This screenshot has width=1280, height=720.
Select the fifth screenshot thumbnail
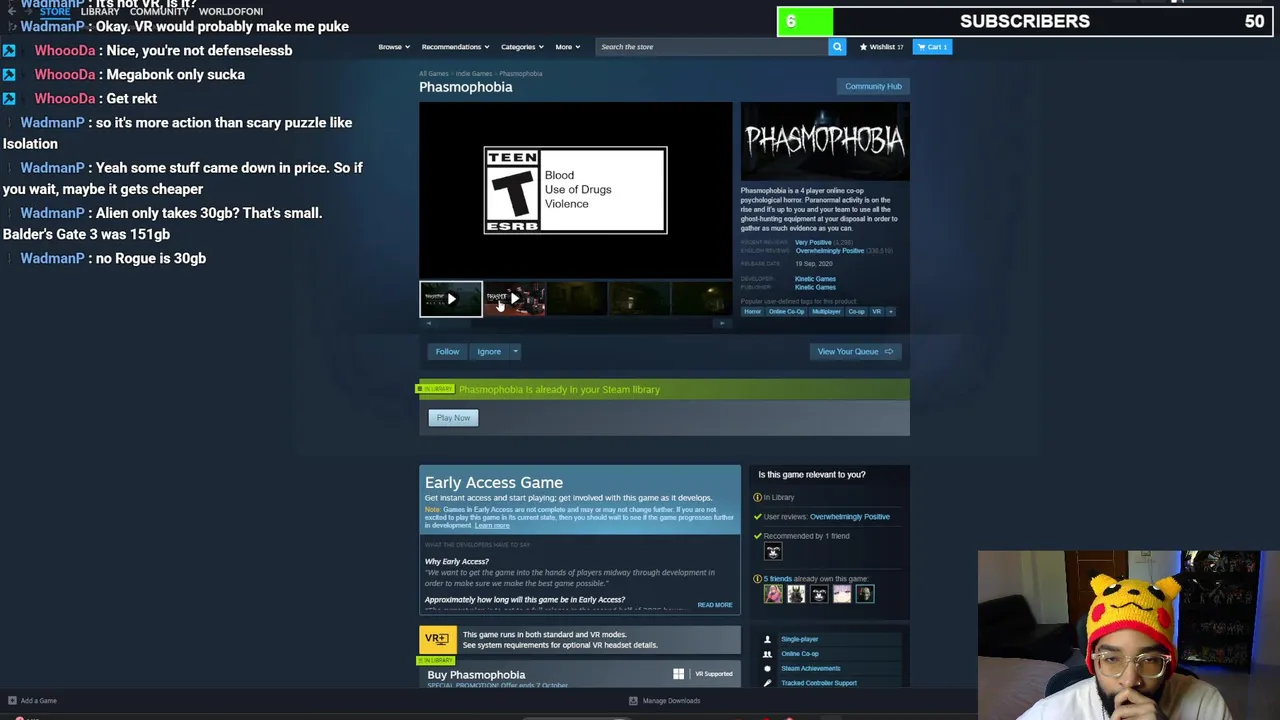(x=703, y=298)
